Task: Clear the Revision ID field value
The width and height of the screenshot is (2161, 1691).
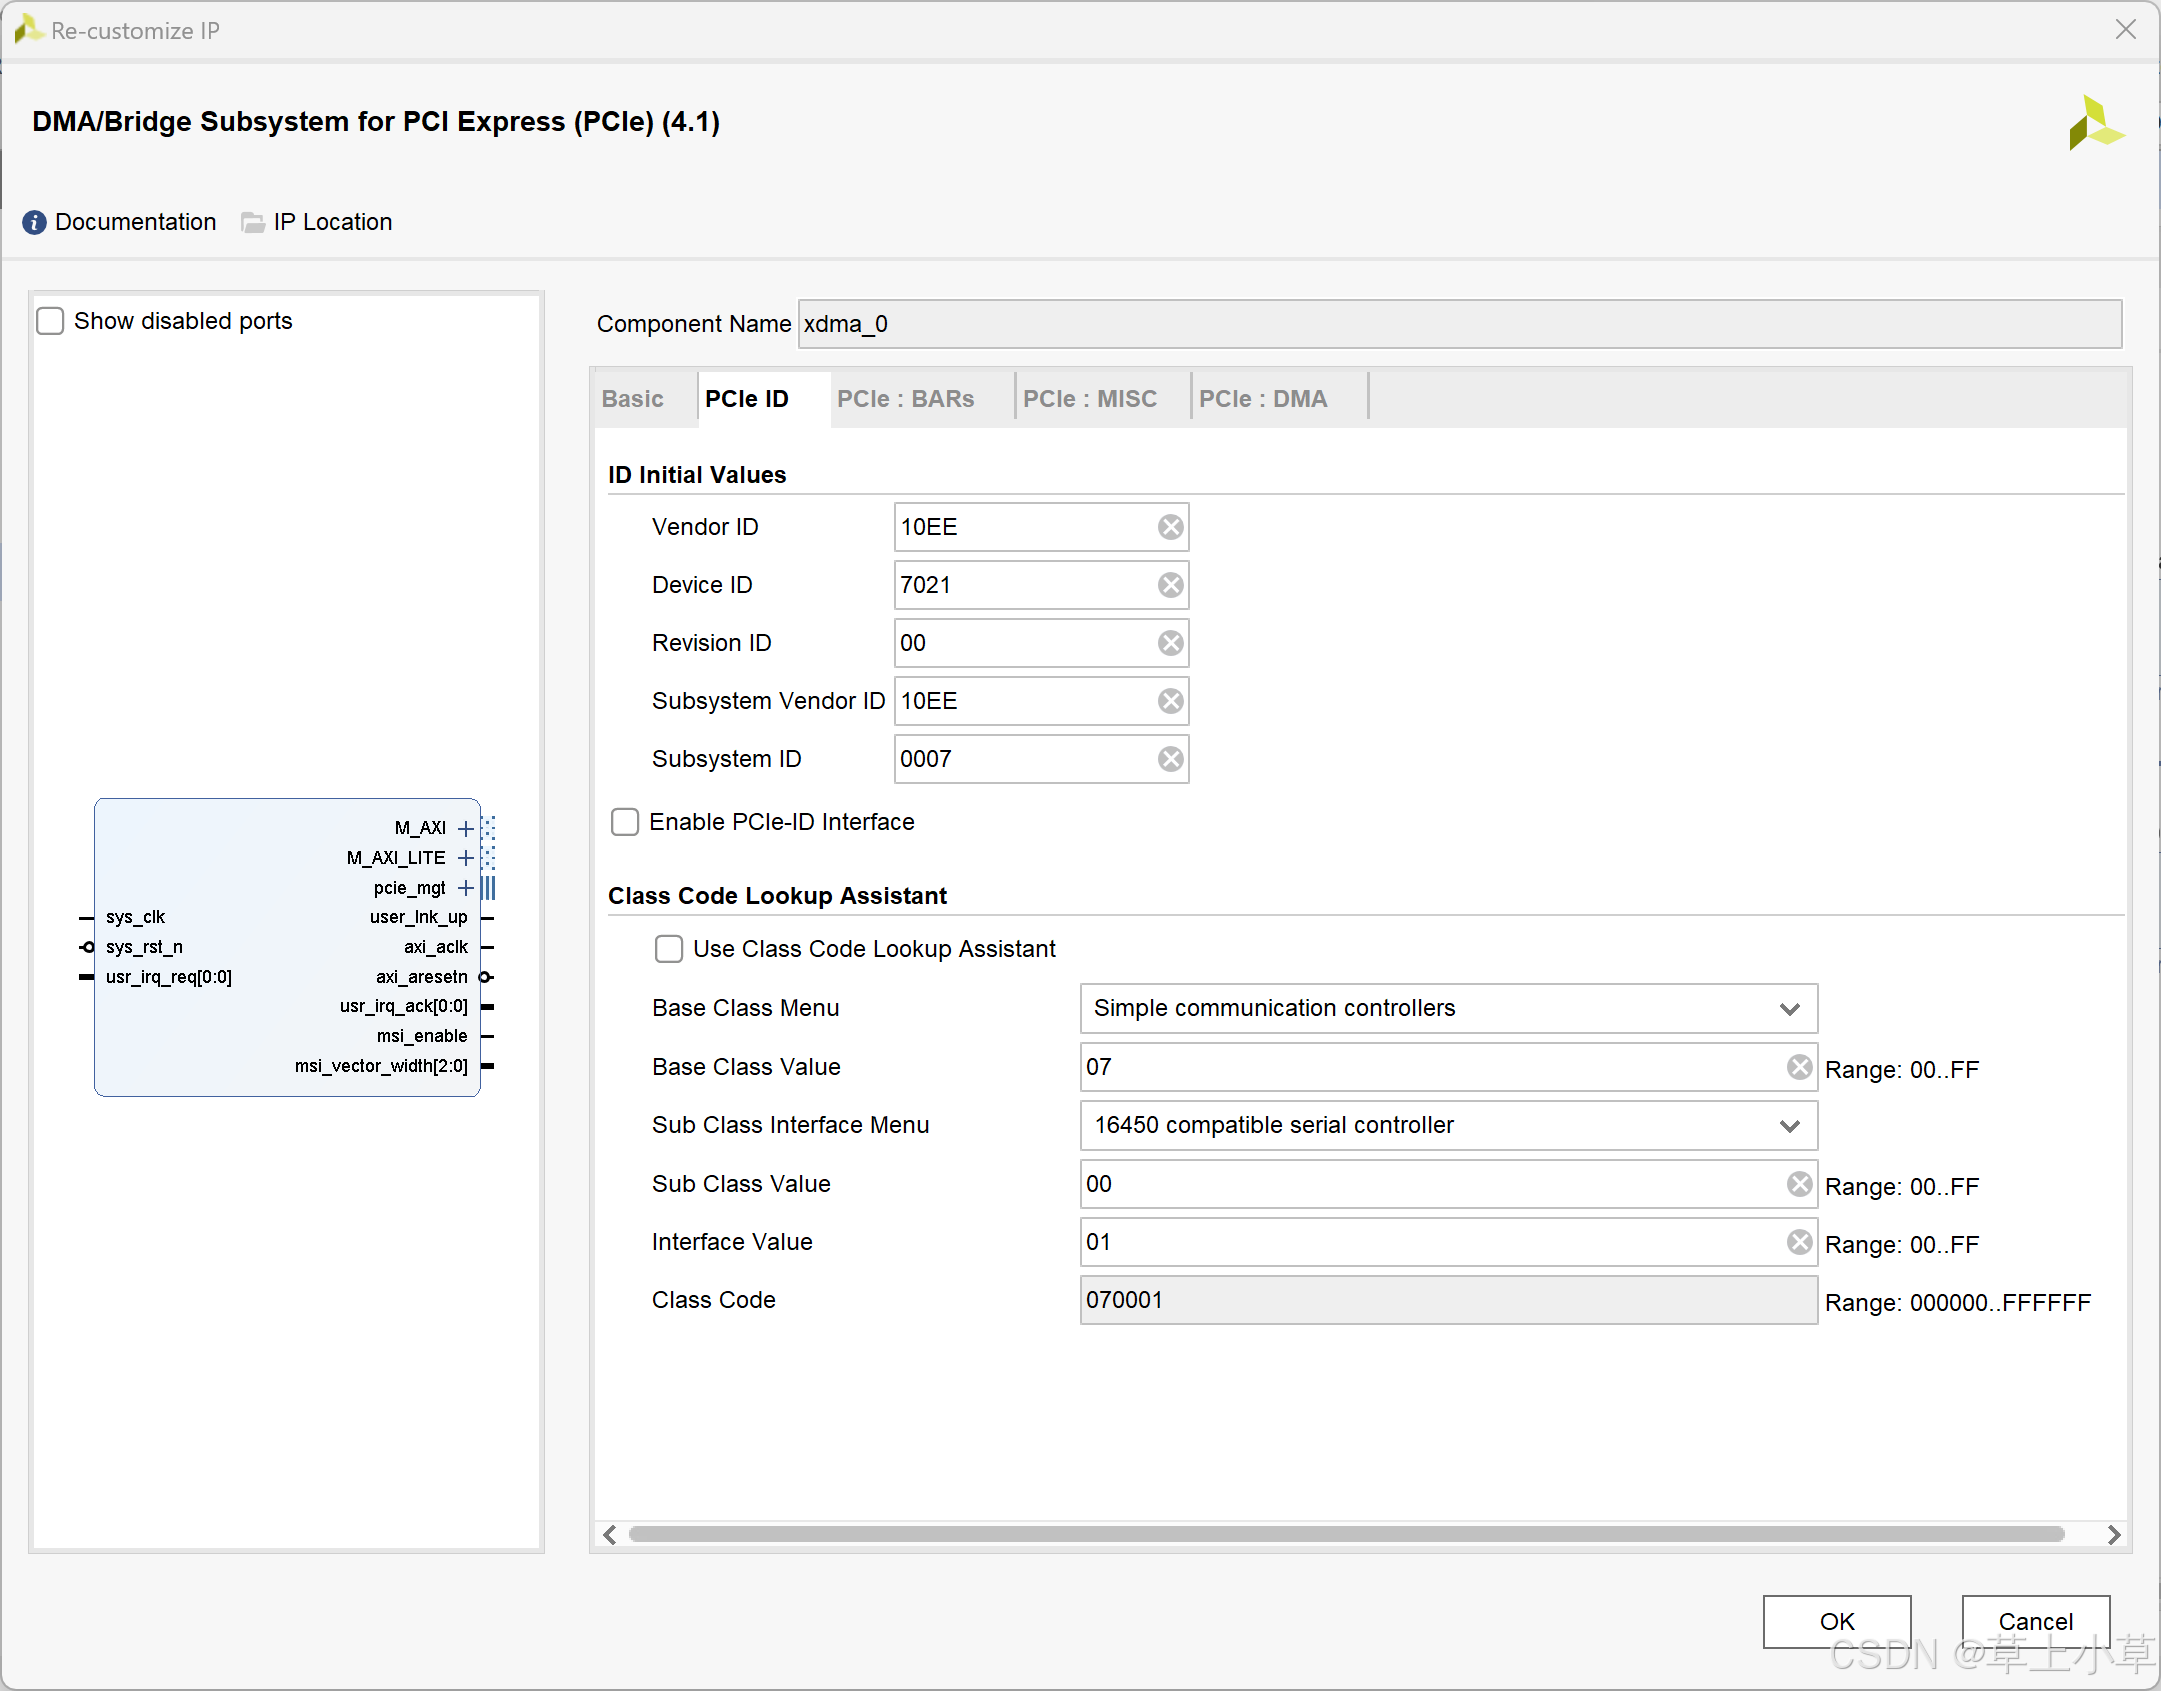Action: point(1170,643)
